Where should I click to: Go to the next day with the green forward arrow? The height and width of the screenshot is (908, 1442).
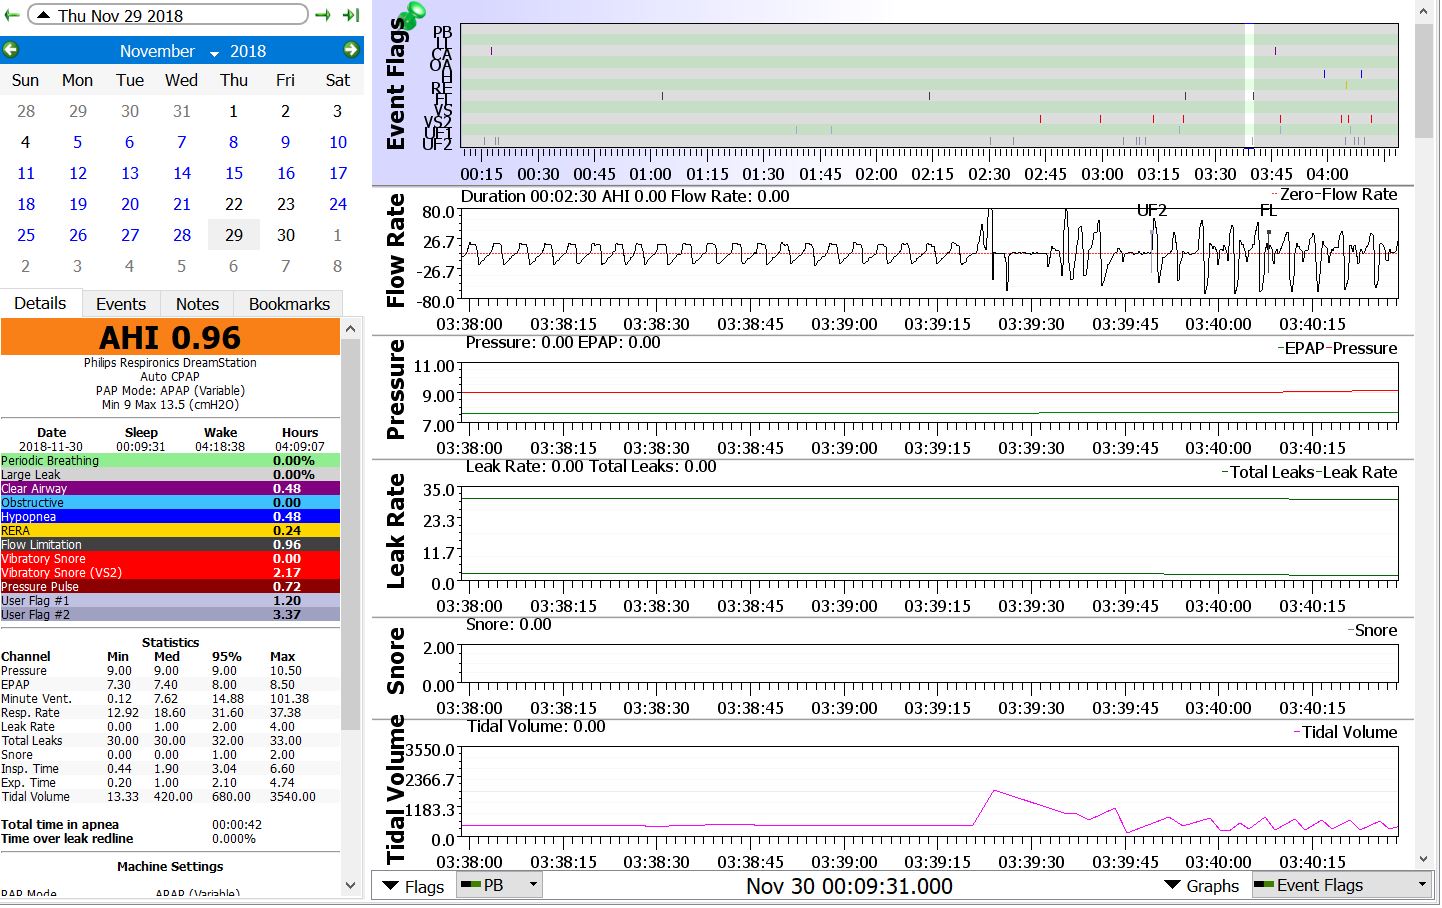pyautogui.click(x=323, y=15)
